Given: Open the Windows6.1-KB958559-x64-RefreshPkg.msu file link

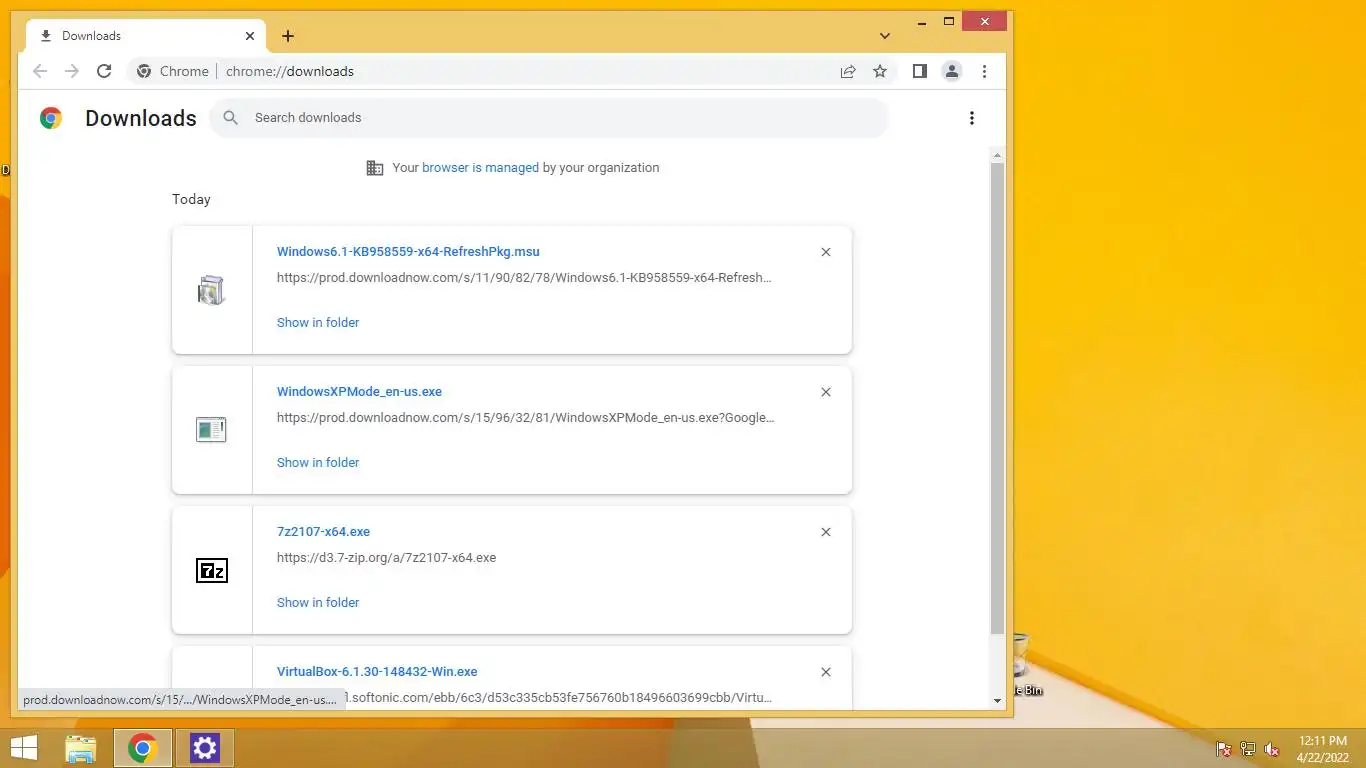Looking at the screenshot, I should coord(408,252).
